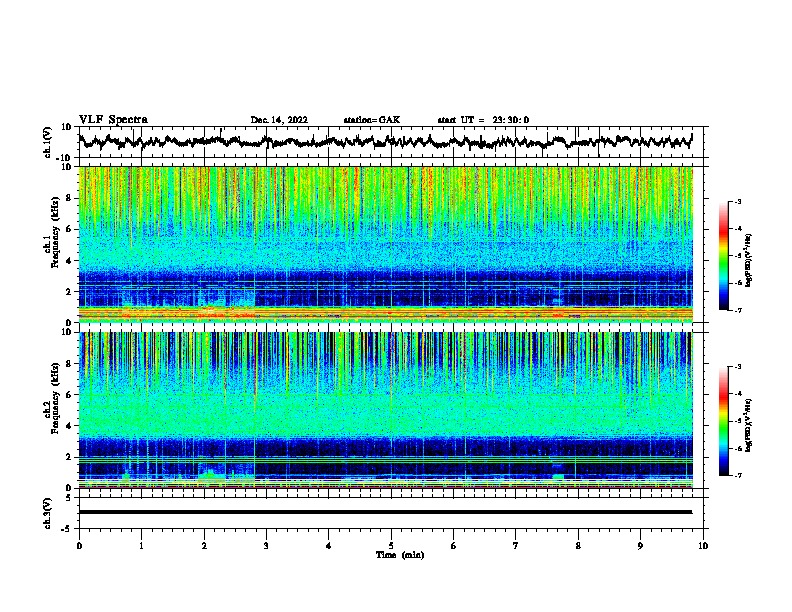Image resolution: width=792 pixels, height=612 pixels.
Task: Click the ch.2 frequency tick label "2"
Action: click(69, 457)
